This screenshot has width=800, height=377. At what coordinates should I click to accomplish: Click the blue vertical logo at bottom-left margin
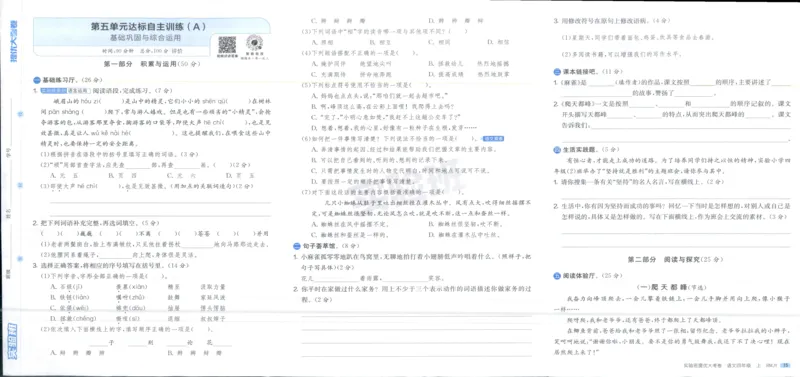pos(12,341)
